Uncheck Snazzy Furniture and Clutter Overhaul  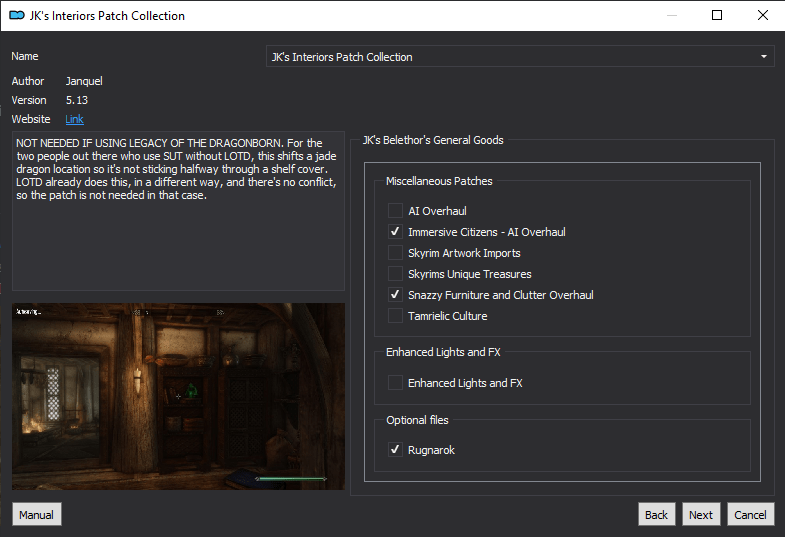395,295
